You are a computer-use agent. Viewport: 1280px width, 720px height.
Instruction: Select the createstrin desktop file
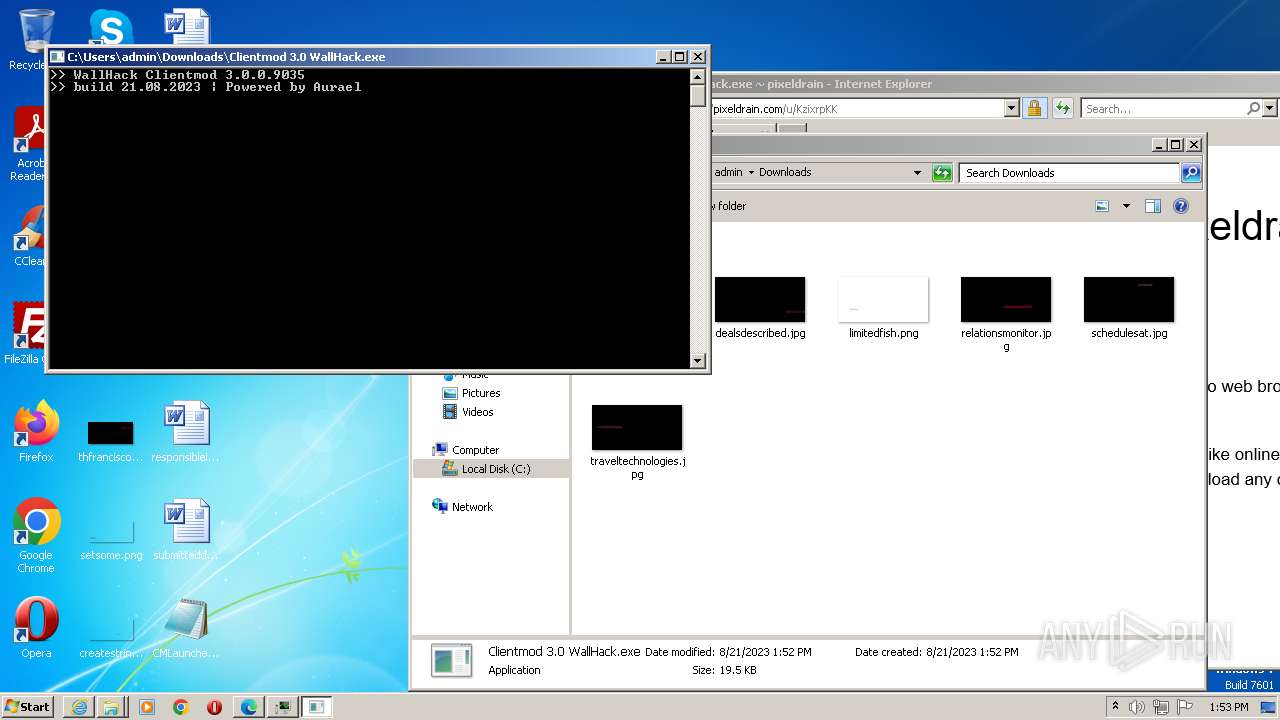point(111,638)
